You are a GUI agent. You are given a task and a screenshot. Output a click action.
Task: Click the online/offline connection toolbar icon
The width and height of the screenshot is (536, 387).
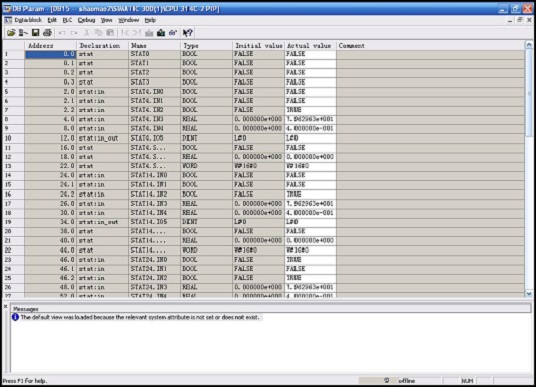[x=23, y=33]
